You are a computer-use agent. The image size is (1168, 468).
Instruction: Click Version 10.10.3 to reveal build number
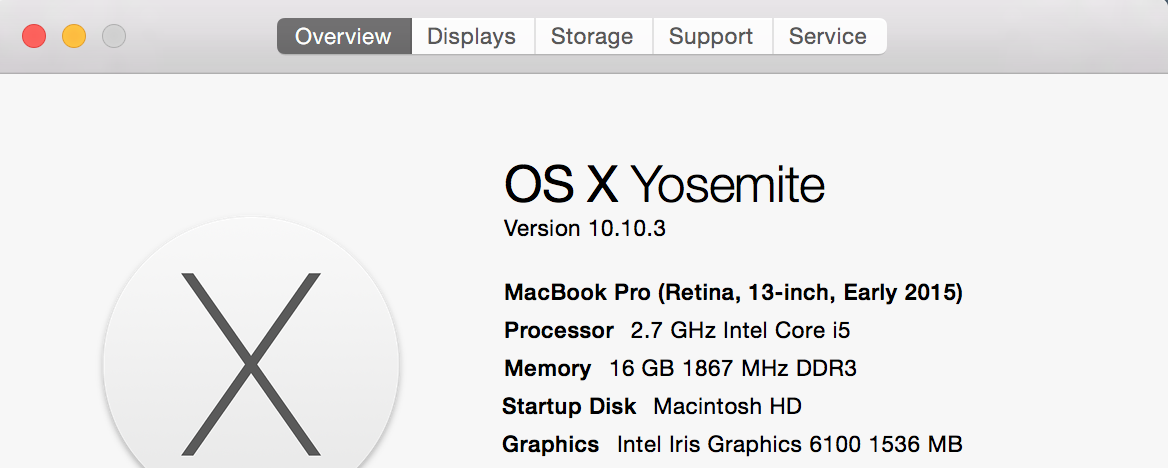tap(585, 229)
